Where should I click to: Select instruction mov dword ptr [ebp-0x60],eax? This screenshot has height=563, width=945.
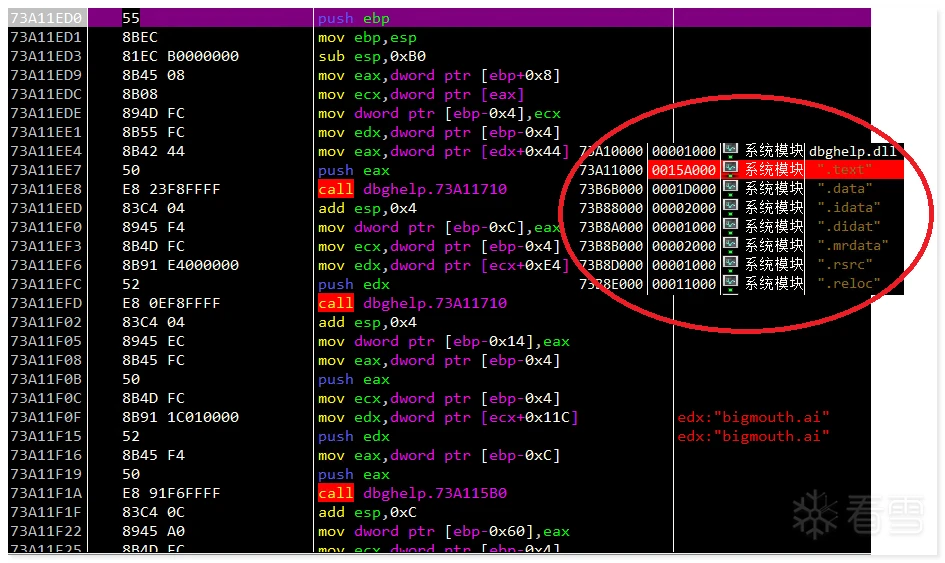point(444,531)
